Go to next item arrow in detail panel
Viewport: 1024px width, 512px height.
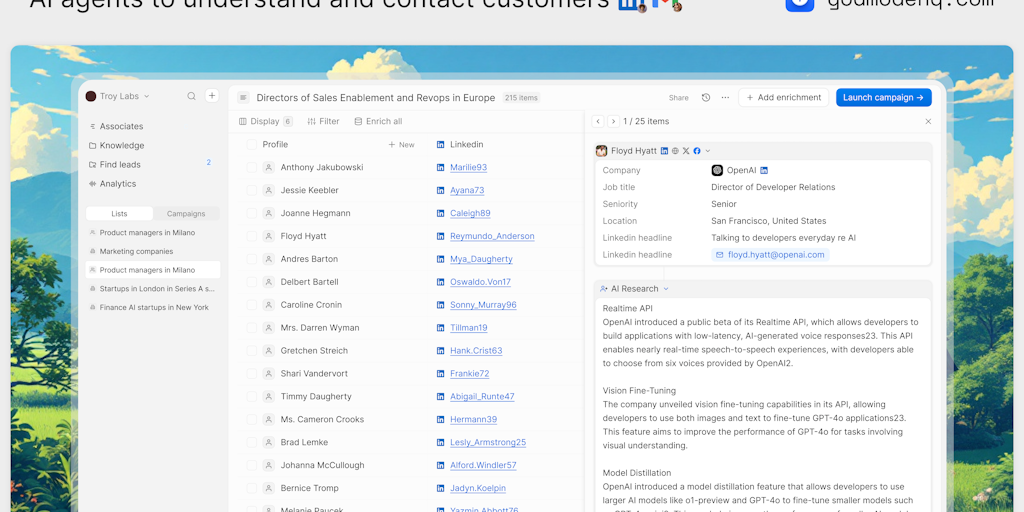pyautogui.click(x=613, y=121)
